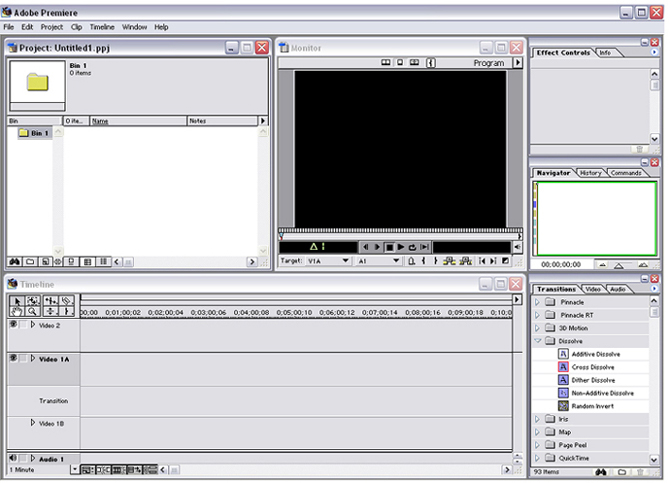Viewport: 670px width, 483px height.
Task: Click the Loop playback button in Monitor
Action: pos(412,247)
